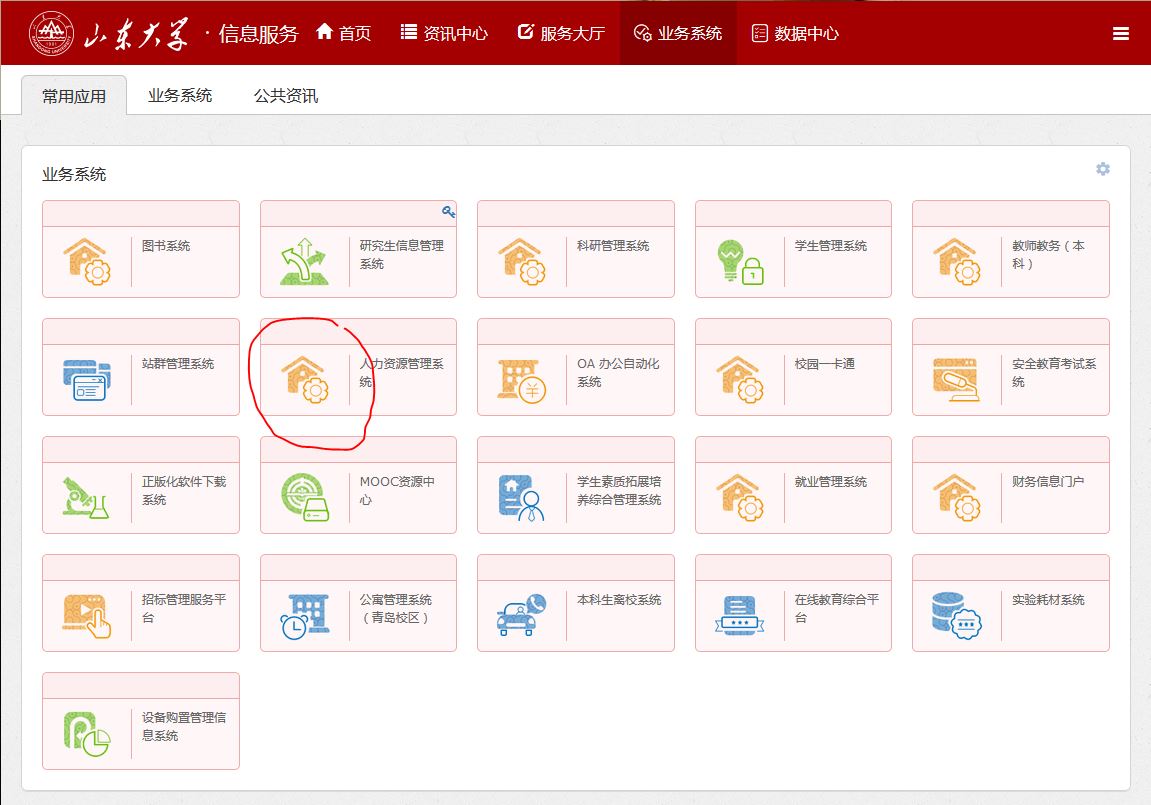Click the 实验耗材系统 database icon
The width and height of the screenshot is (1151, 805).
(956, 615)
